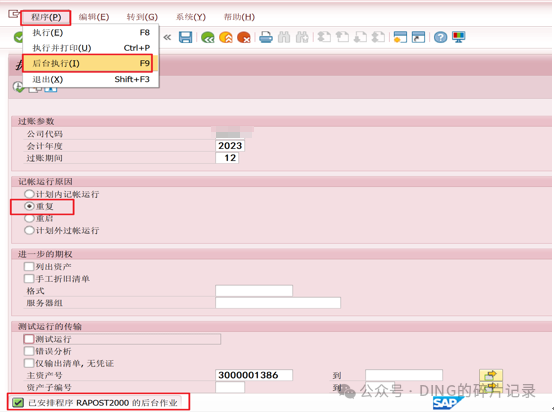Click the green check icon in status bar

coord(18,402)
